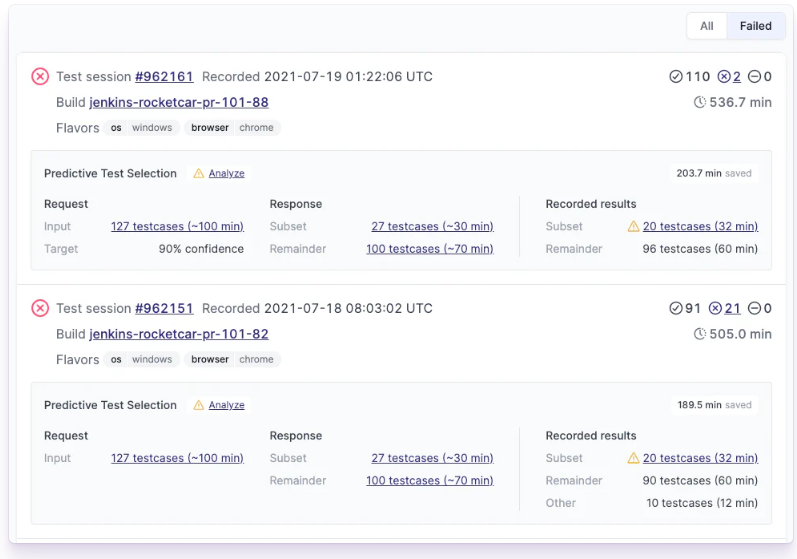The height and width of the screenshot is (559, 797).
Task: Click the chrome browser flavor tag, second session
Action: click(x=256, y=360)
